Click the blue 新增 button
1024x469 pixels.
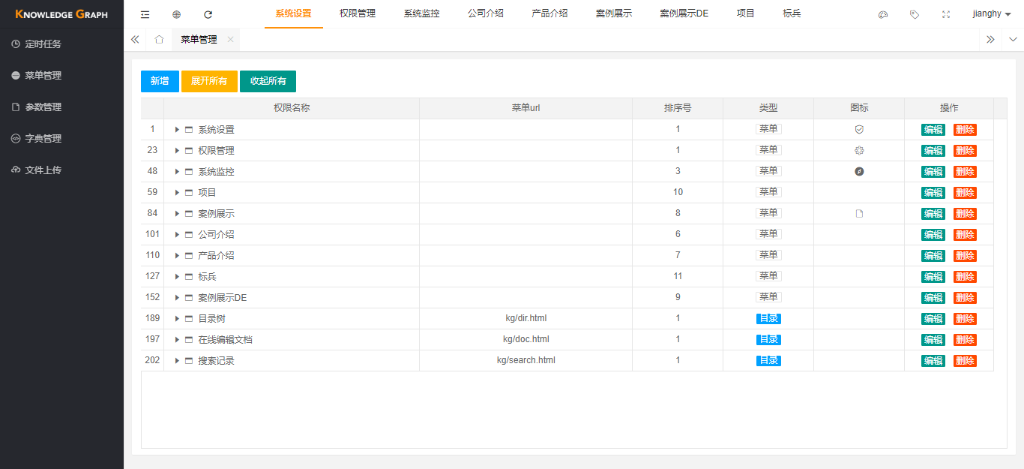[x=159, y=81]
